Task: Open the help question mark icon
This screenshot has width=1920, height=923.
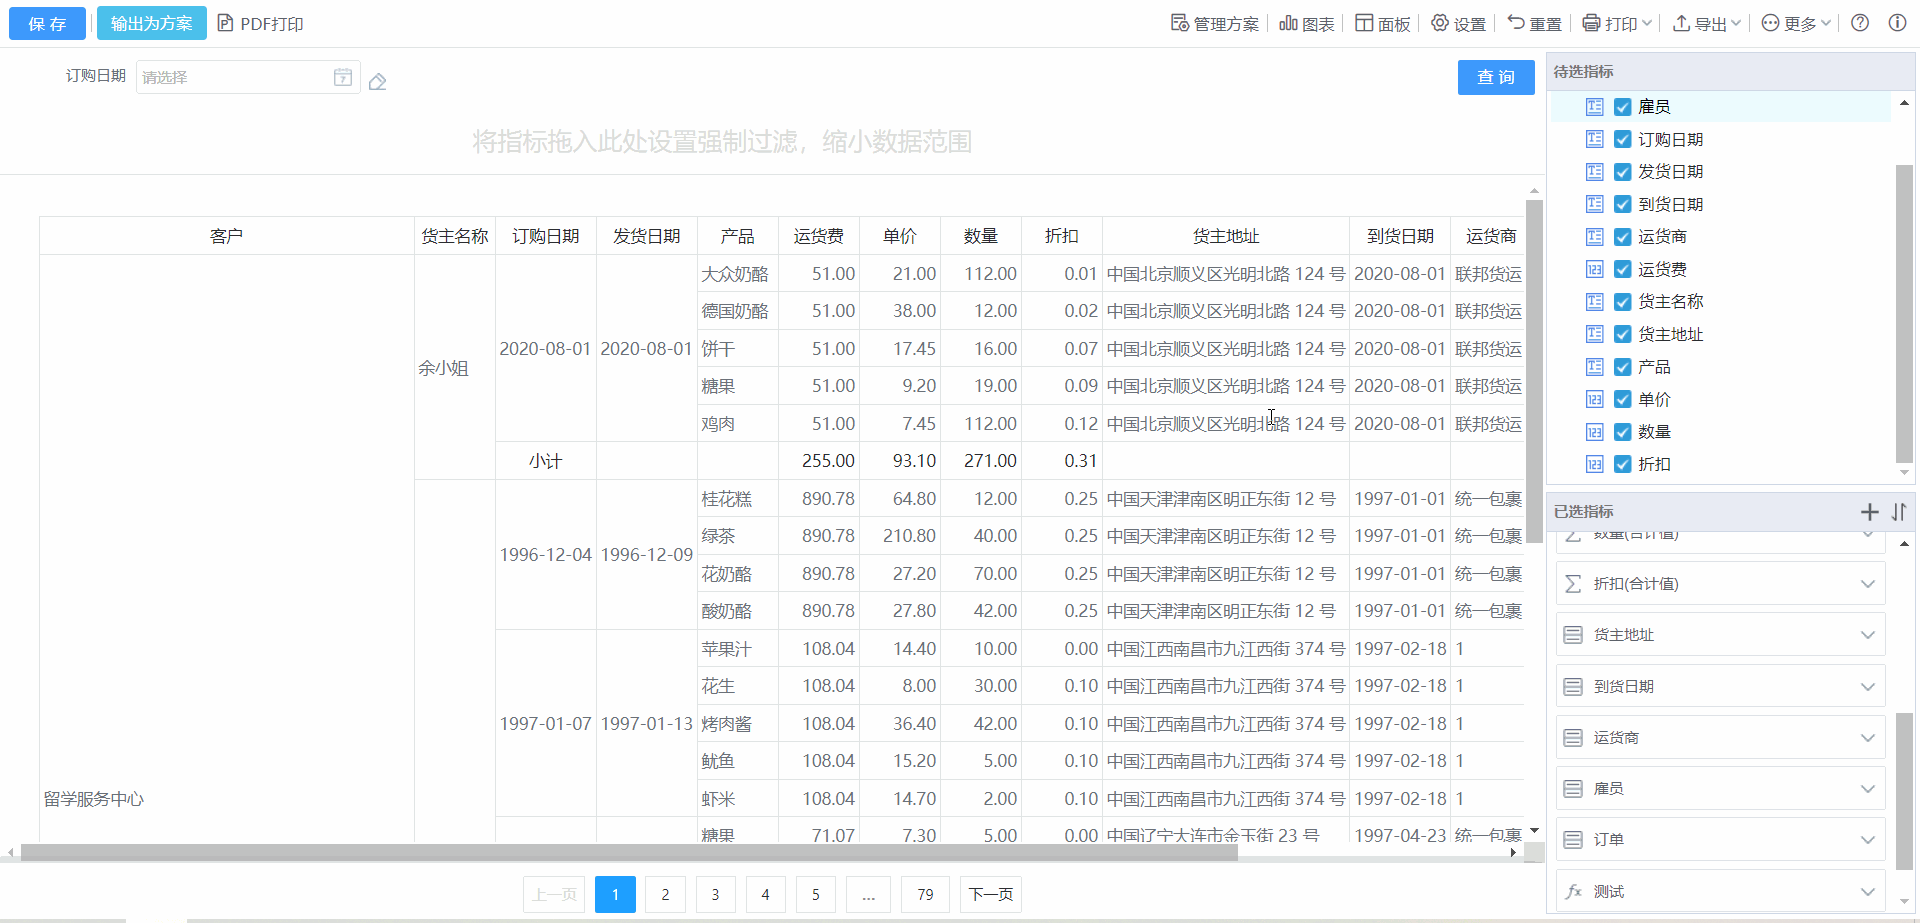Action: coord(1860,23)
